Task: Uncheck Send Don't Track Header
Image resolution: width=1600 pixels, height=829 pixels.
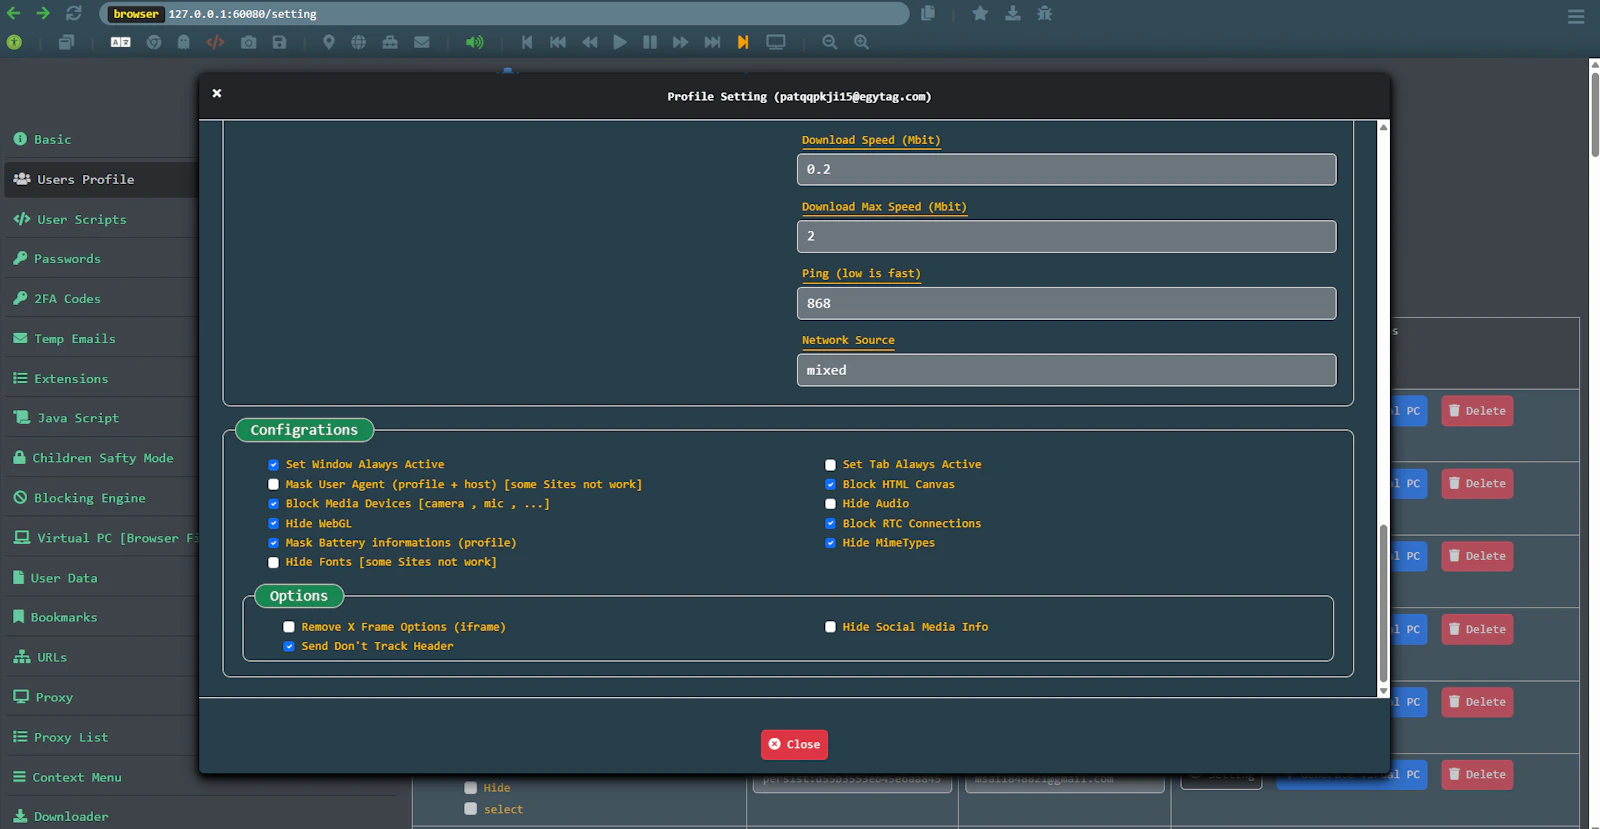Action: coord(289,646)
